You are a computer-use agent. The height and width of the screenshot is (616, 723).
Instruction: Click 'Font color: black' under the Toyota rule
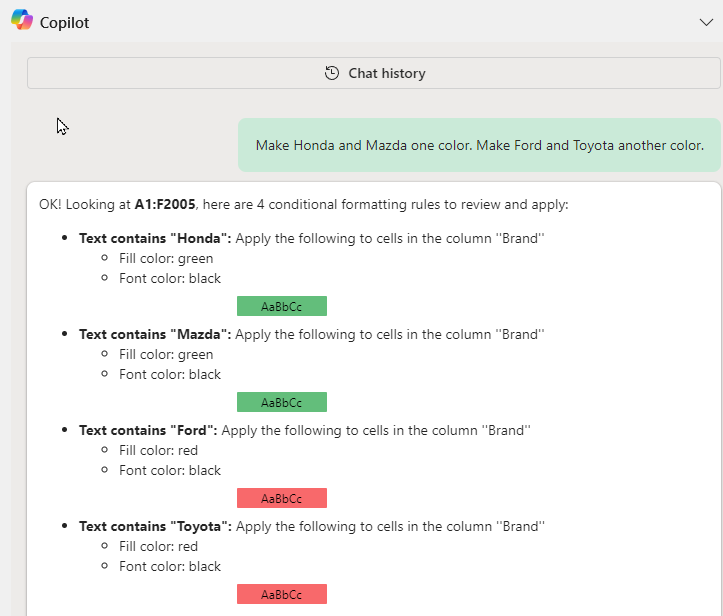[169, 566]
